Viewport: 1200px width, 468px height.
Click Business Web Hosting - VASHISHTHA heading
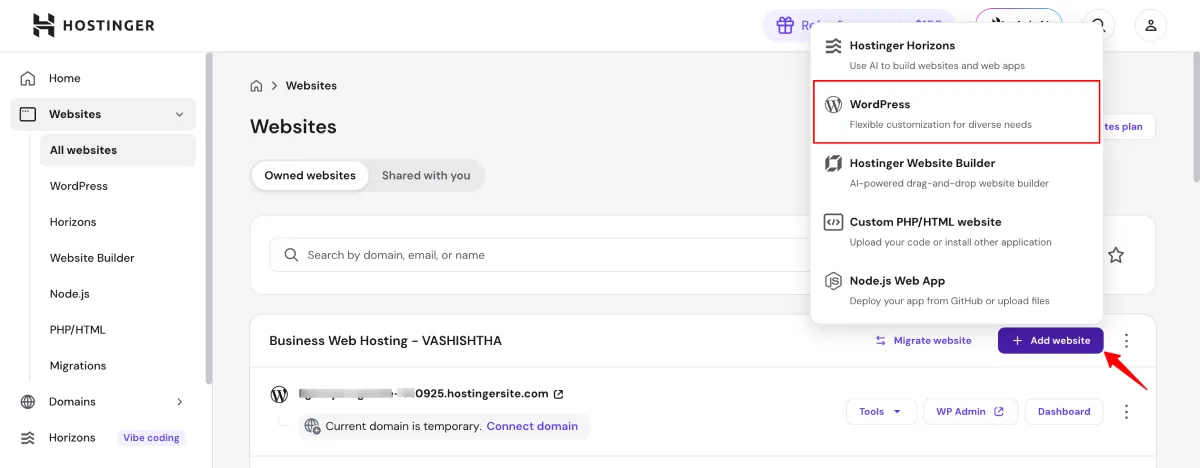[x=385, y=341]
